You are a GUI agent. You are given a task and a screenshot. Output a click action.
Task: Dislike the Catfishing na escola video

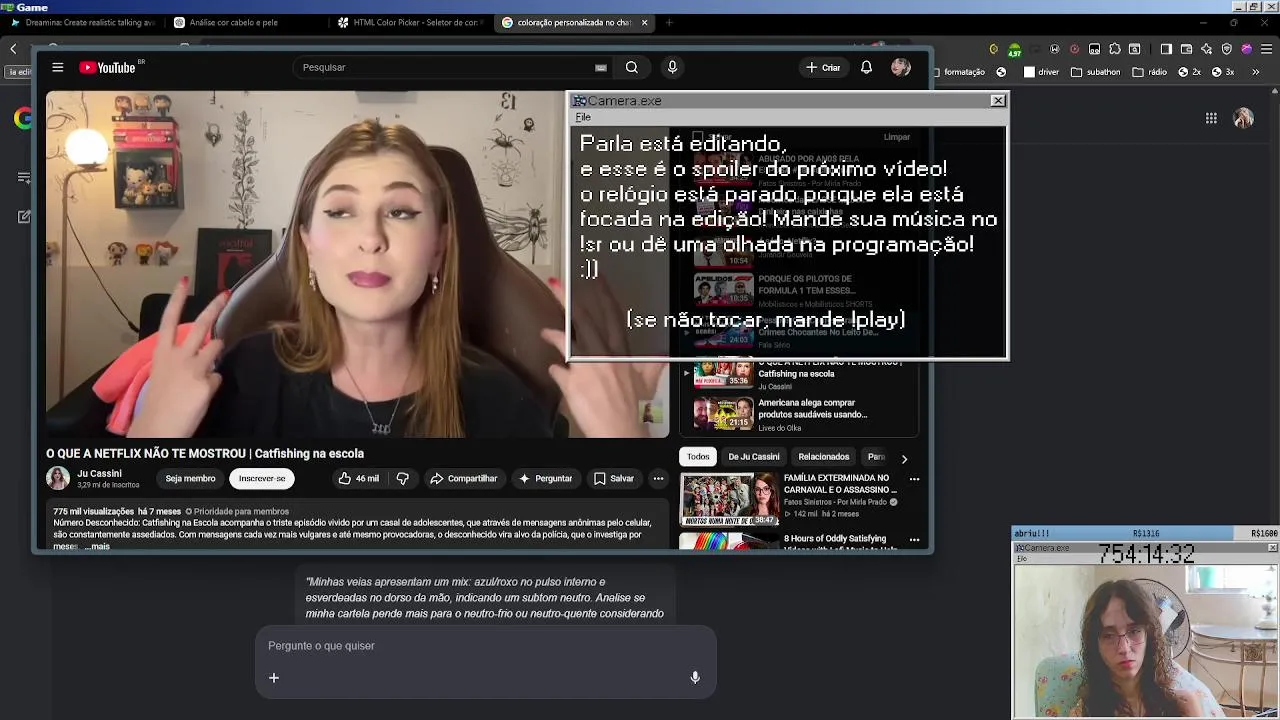(x=402, y=479)
